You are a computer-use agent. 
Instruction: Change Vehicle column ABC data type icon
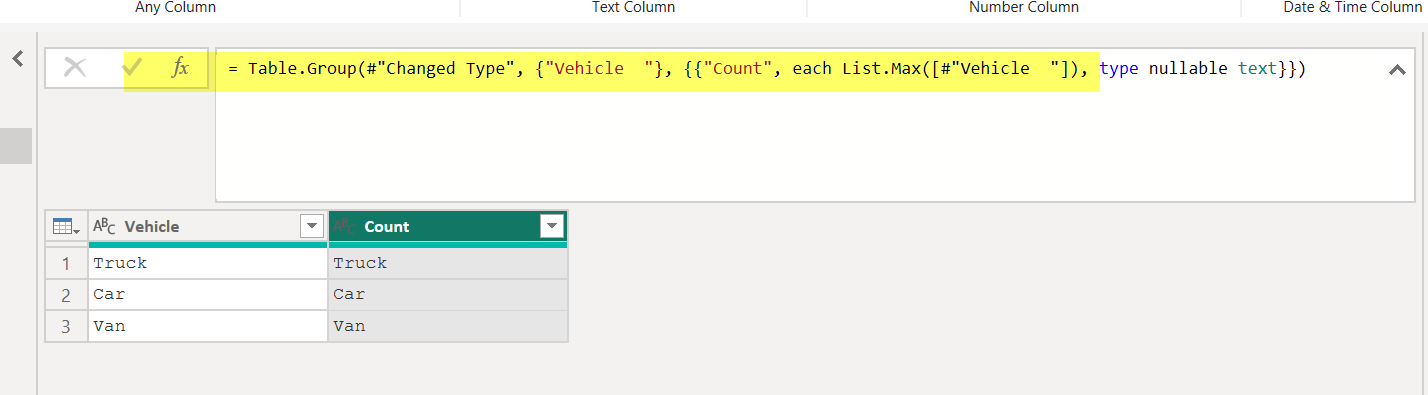(x=104, y=227)
